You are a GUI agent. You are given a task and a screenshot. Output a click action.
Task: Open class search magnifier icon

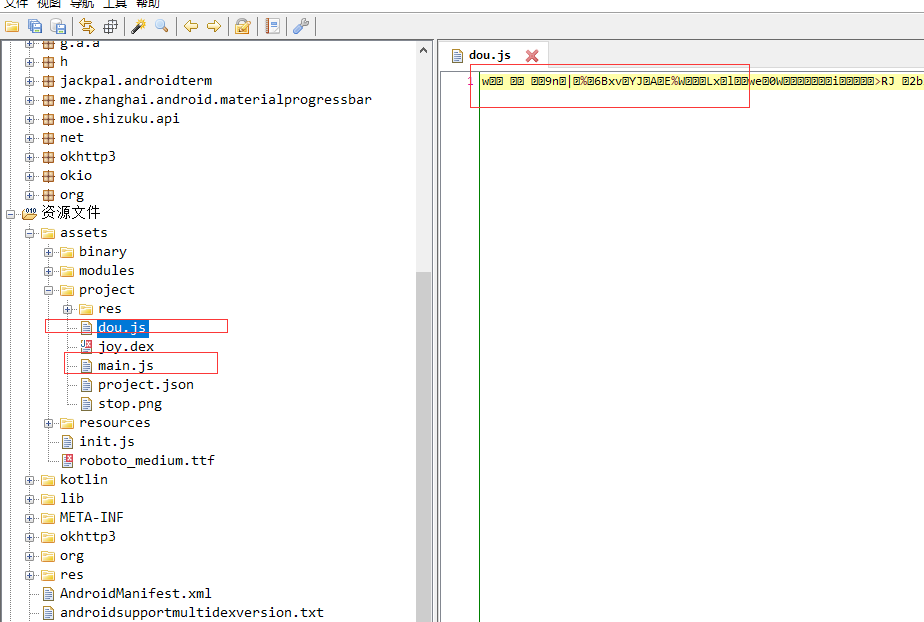pyautogui.click(x=161, y=26)
